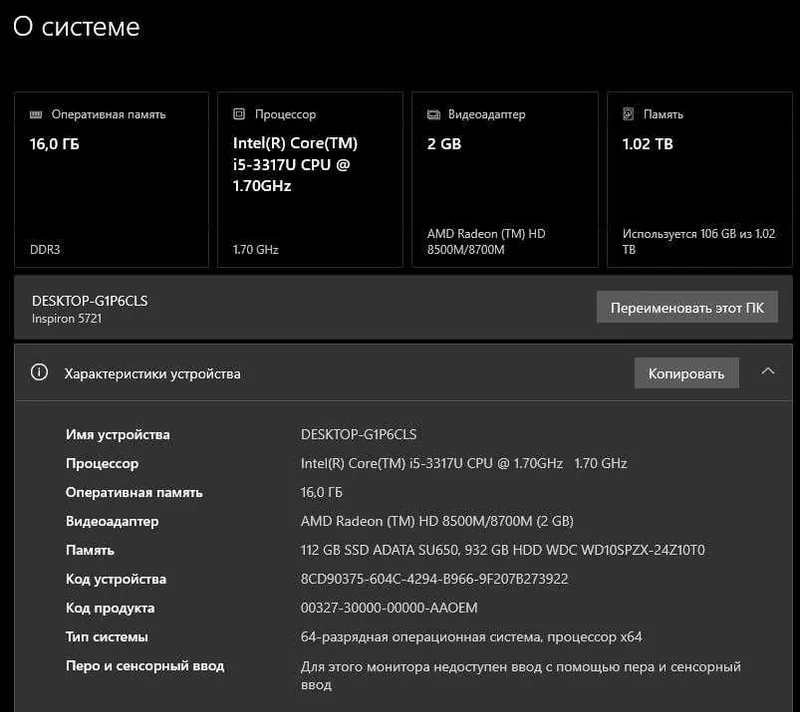This screenshot has width=800, height=712.
Task: Click the Характеристики устройства header
Action: coord(152,374)
